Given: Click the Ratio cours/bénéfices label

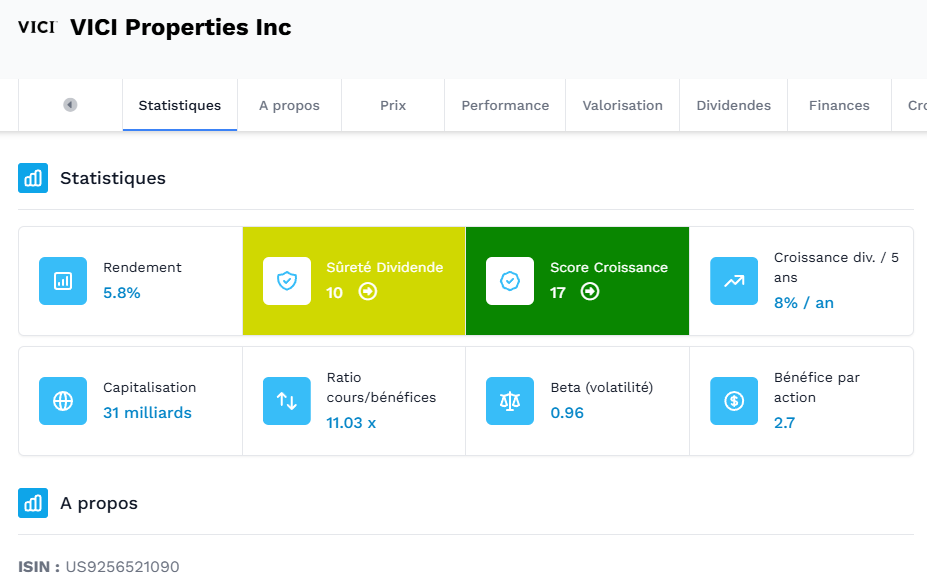Looking at the screenshot, I should coord(381,387).
